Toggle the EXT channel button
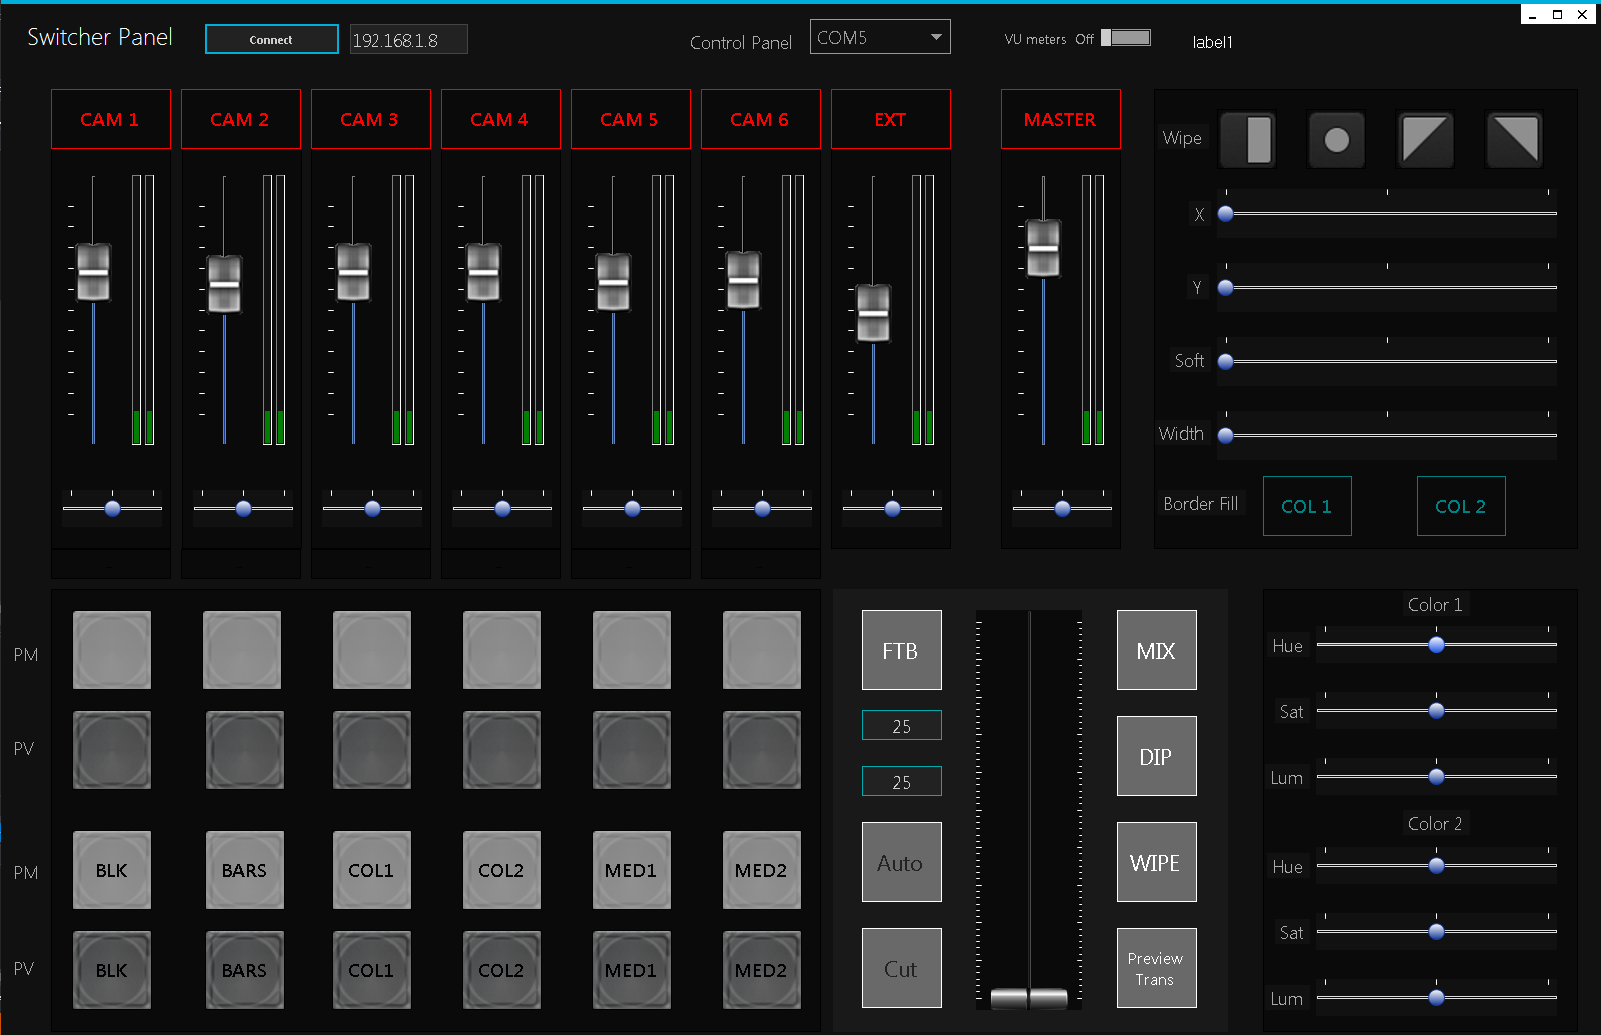 (x=891, y=119)
